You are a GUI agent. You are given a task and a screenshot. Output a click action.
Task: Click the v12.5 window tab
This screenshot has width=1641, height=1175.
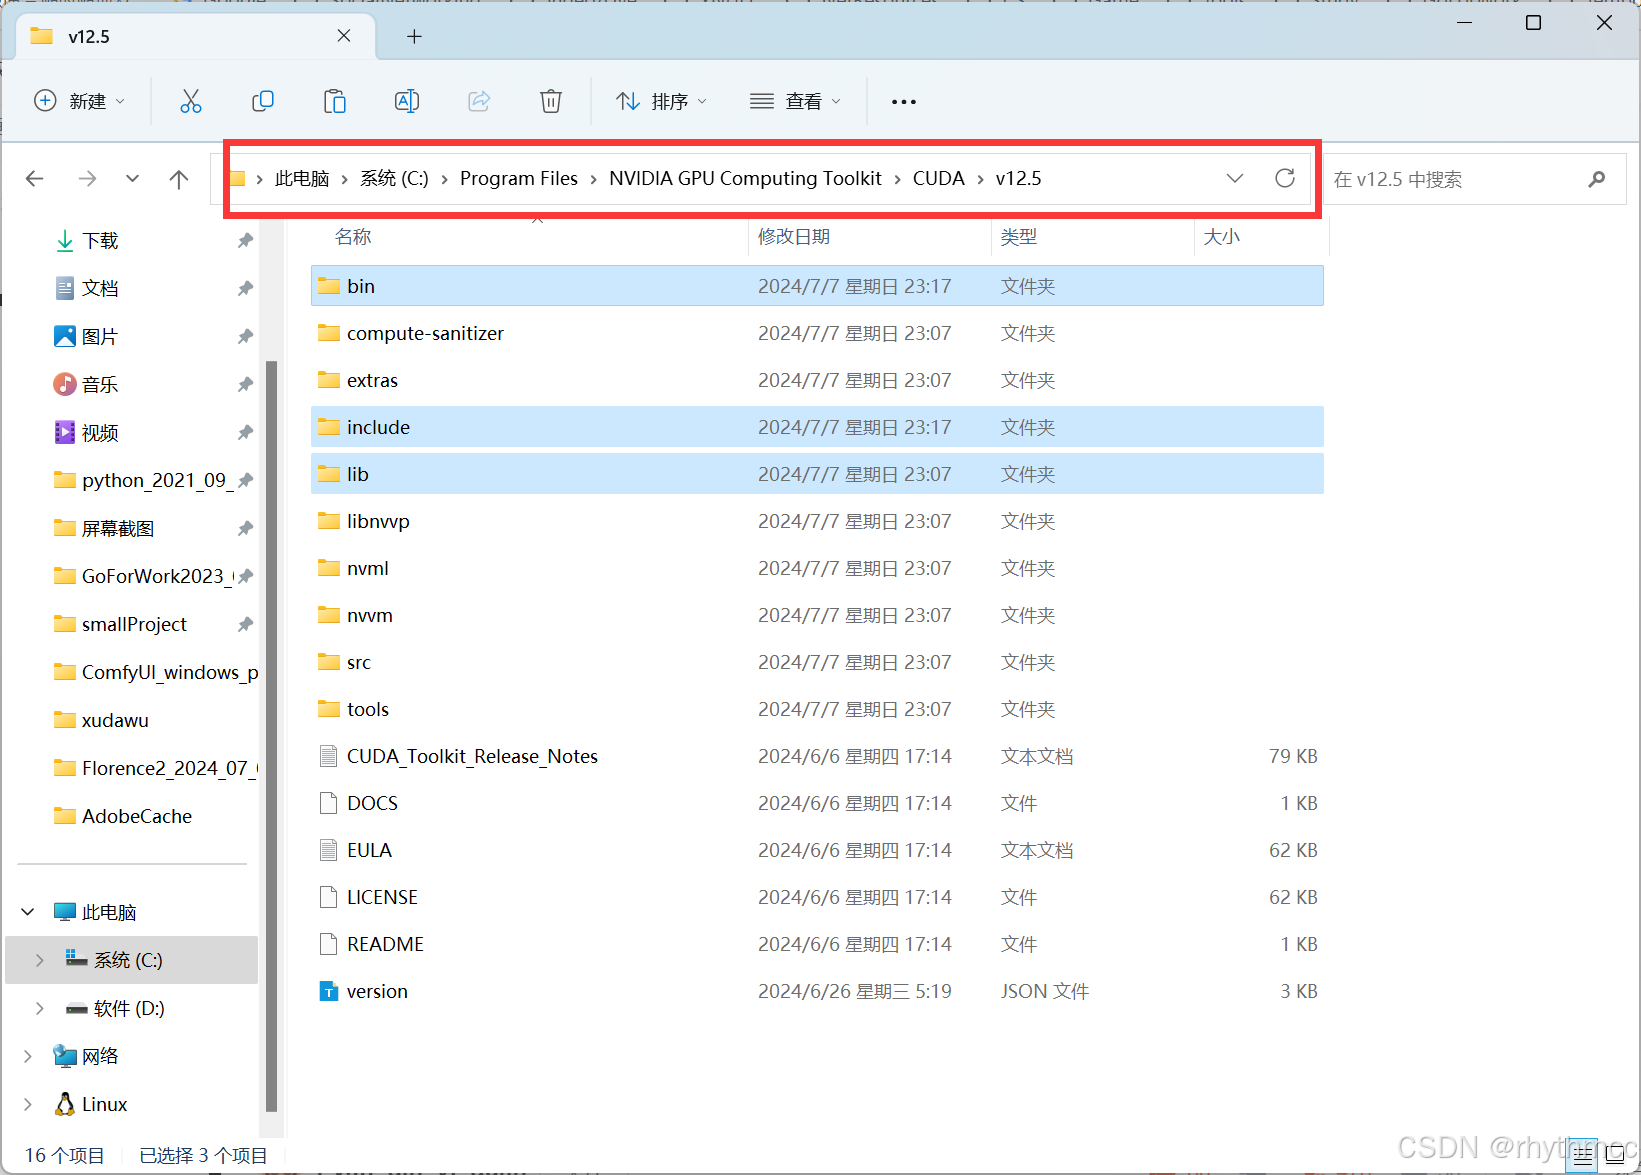pyautogui.click(x=196, y=37)
